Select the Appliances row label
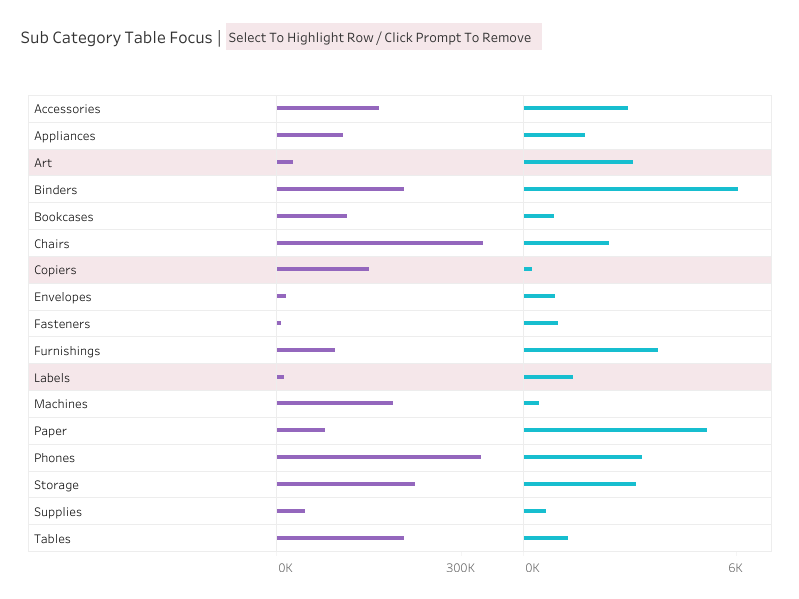 65,136
